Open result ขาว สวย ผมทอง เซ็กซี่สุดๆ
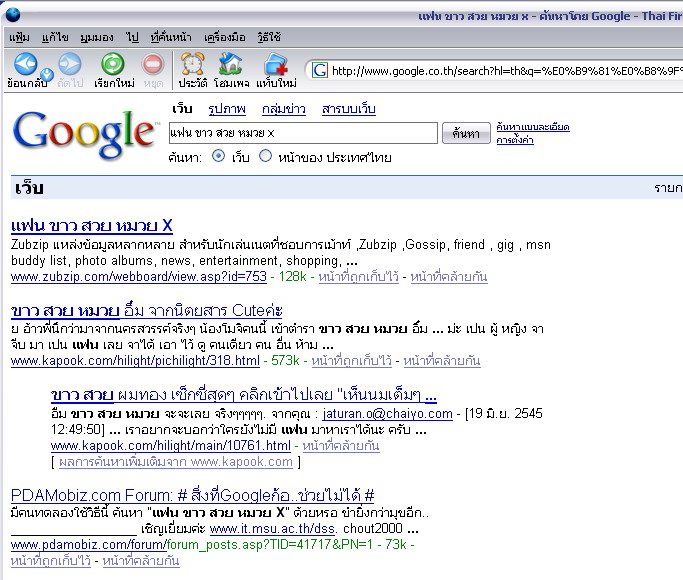This screenshot has height=580, width=683. [x=243, y=395]
